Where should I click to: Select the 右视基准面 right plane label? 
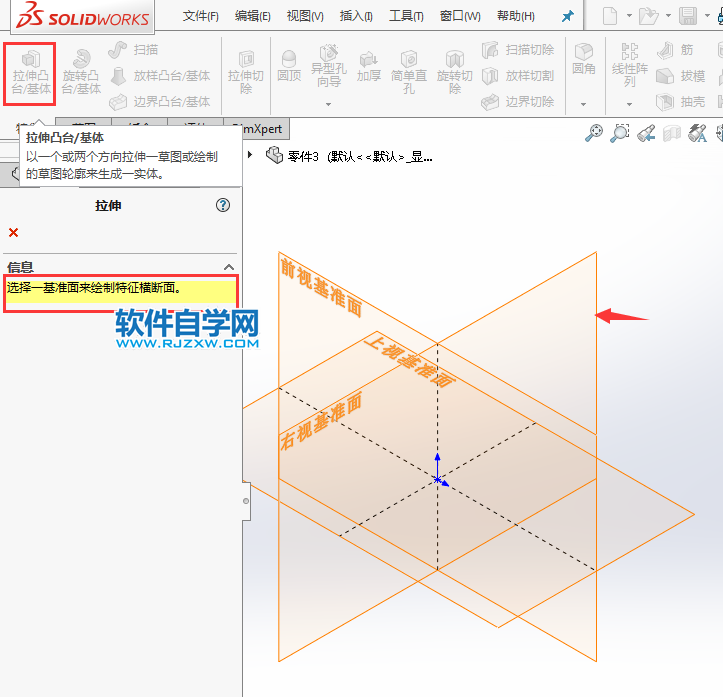click(x=321, y=420)
